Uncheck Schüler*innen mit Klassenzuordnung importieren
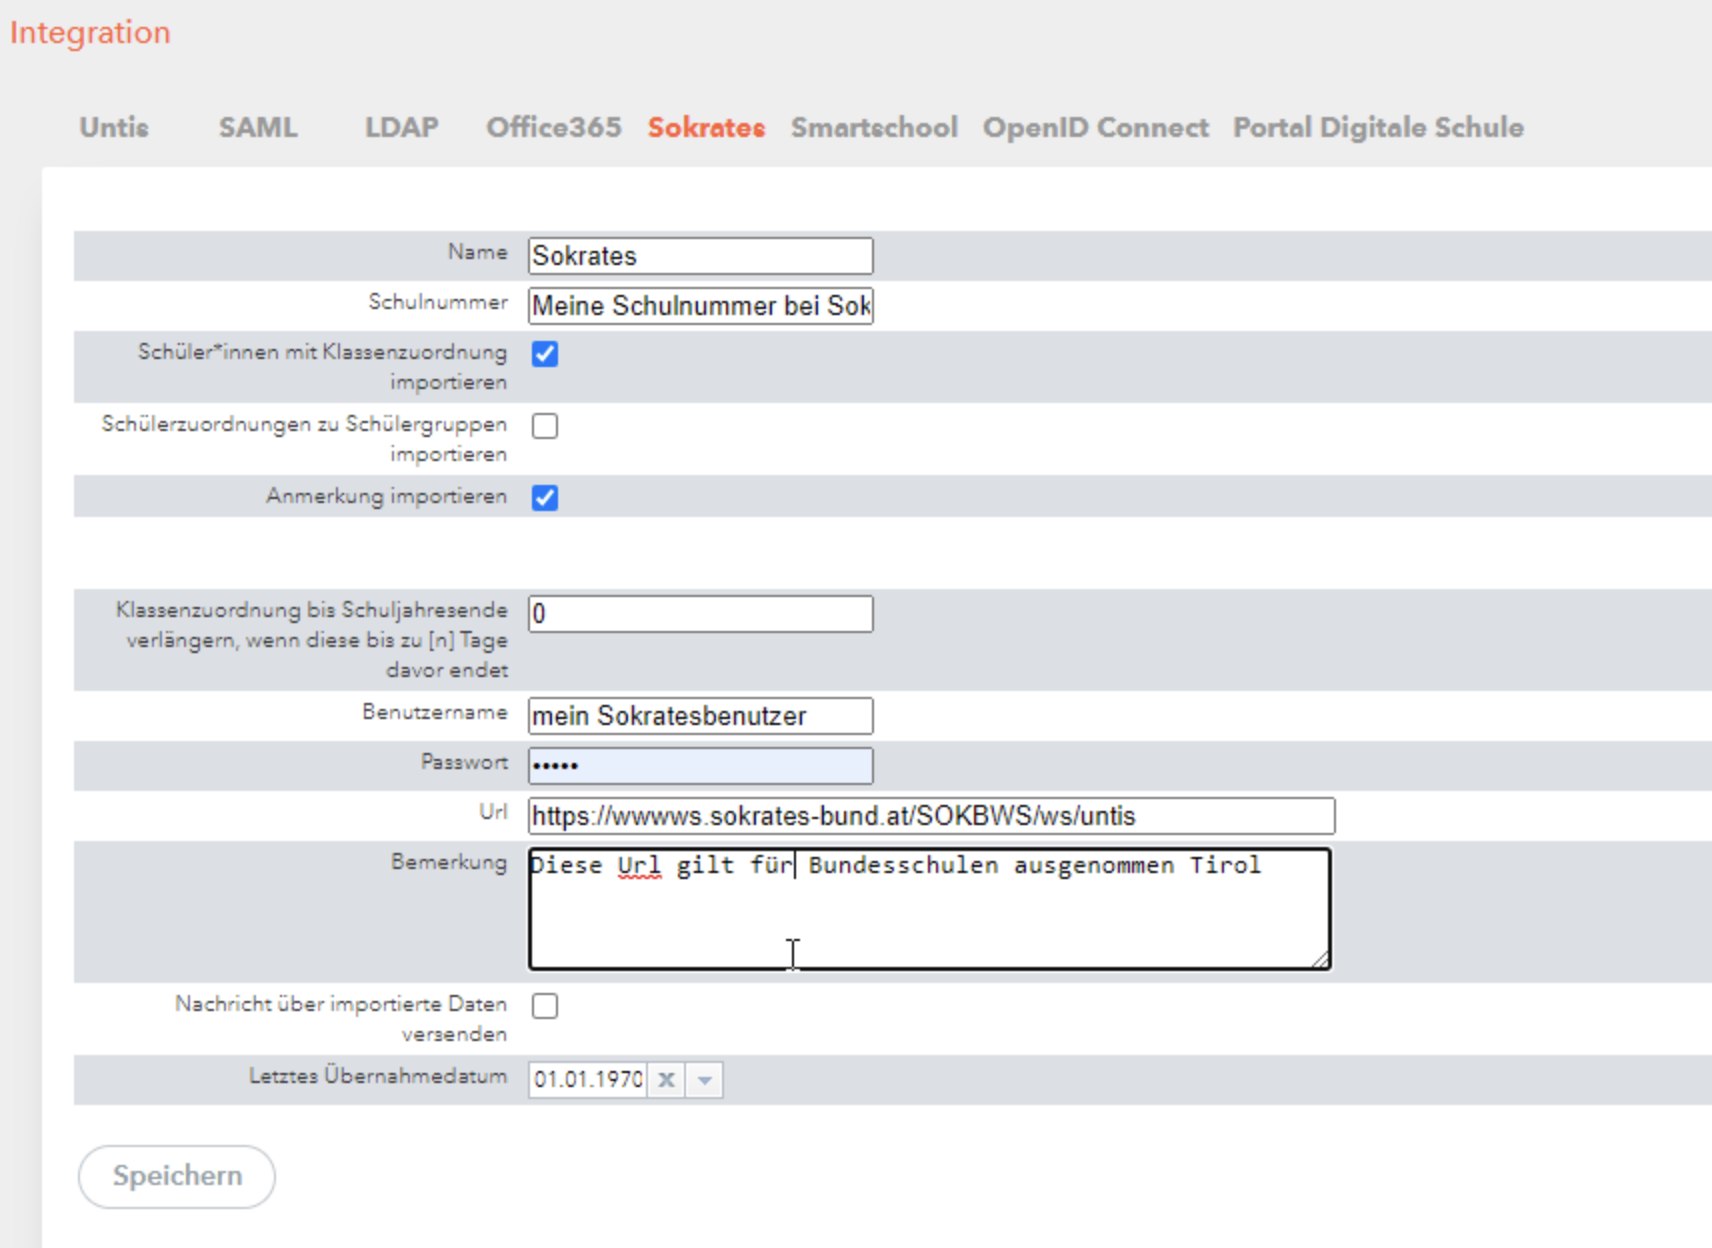This screenshot has height=1248, width=1712. (545, 354)
